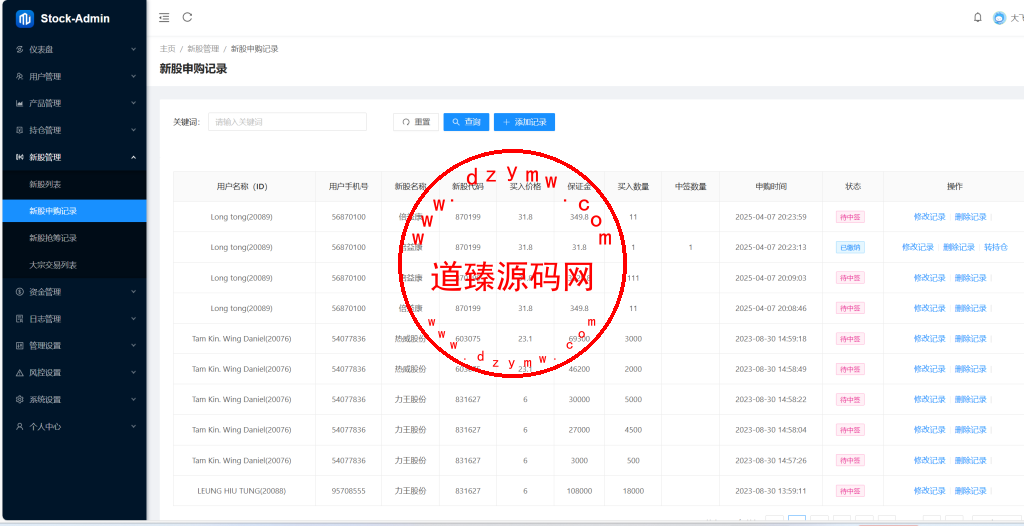
Task: Go to 主页 in the breadcrumb
Action: [168, 49]
